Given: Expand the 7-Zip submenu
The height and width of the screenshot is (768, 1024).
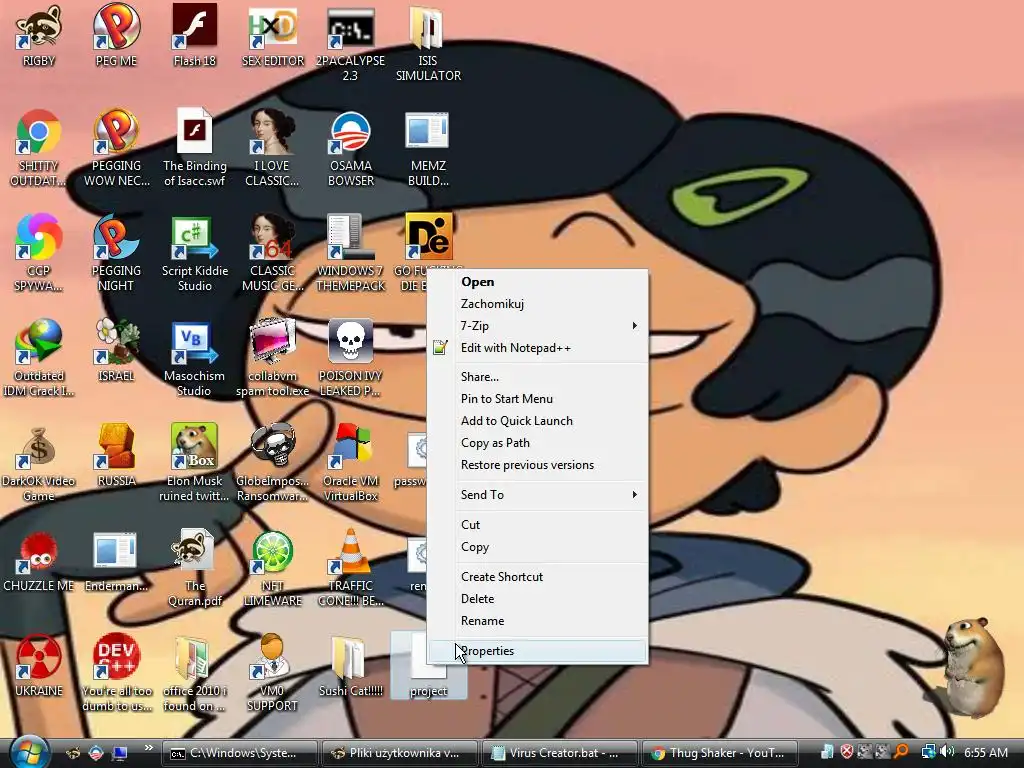Looking at the screenshot, I should (537, 326).
